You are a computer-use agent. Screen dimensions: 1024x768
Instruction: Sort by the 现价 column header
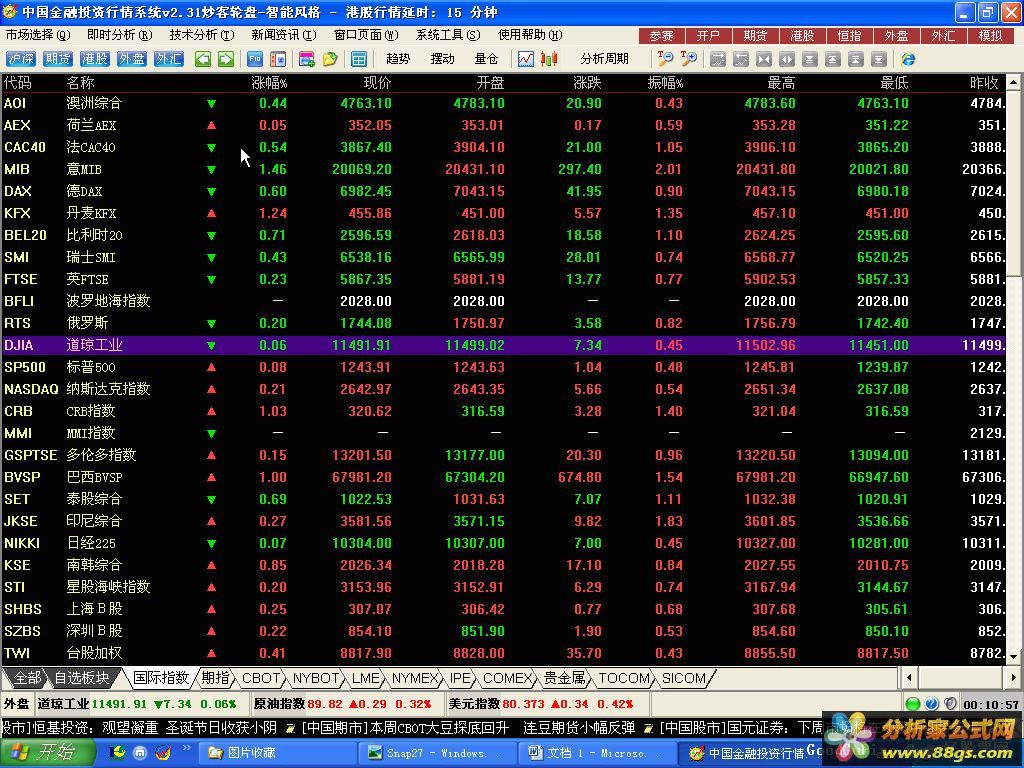coord(377,83)
